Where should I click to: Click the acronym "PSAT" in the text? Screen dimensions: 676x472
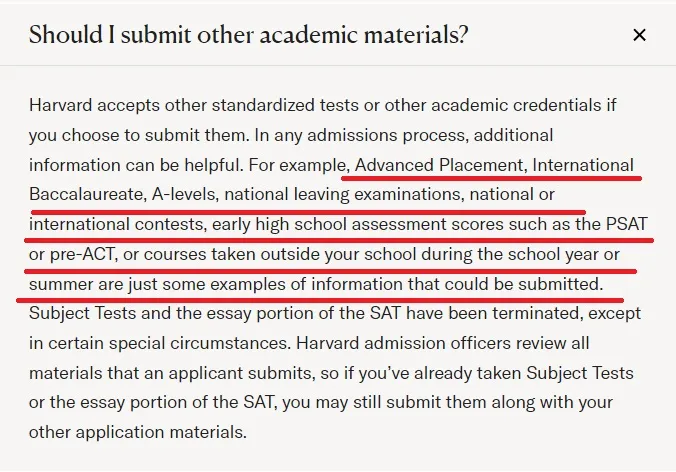[x=627, y=224]
